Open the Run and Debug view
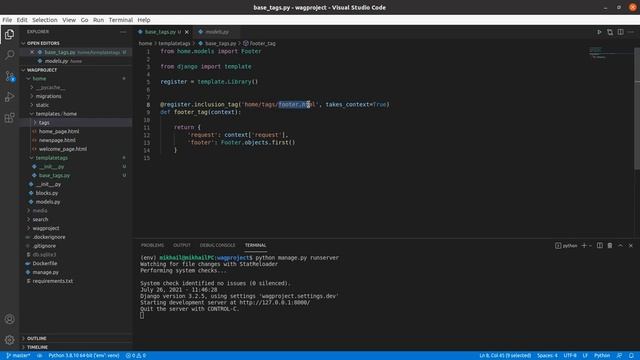 pyautogui.click(x=9, y=97)
